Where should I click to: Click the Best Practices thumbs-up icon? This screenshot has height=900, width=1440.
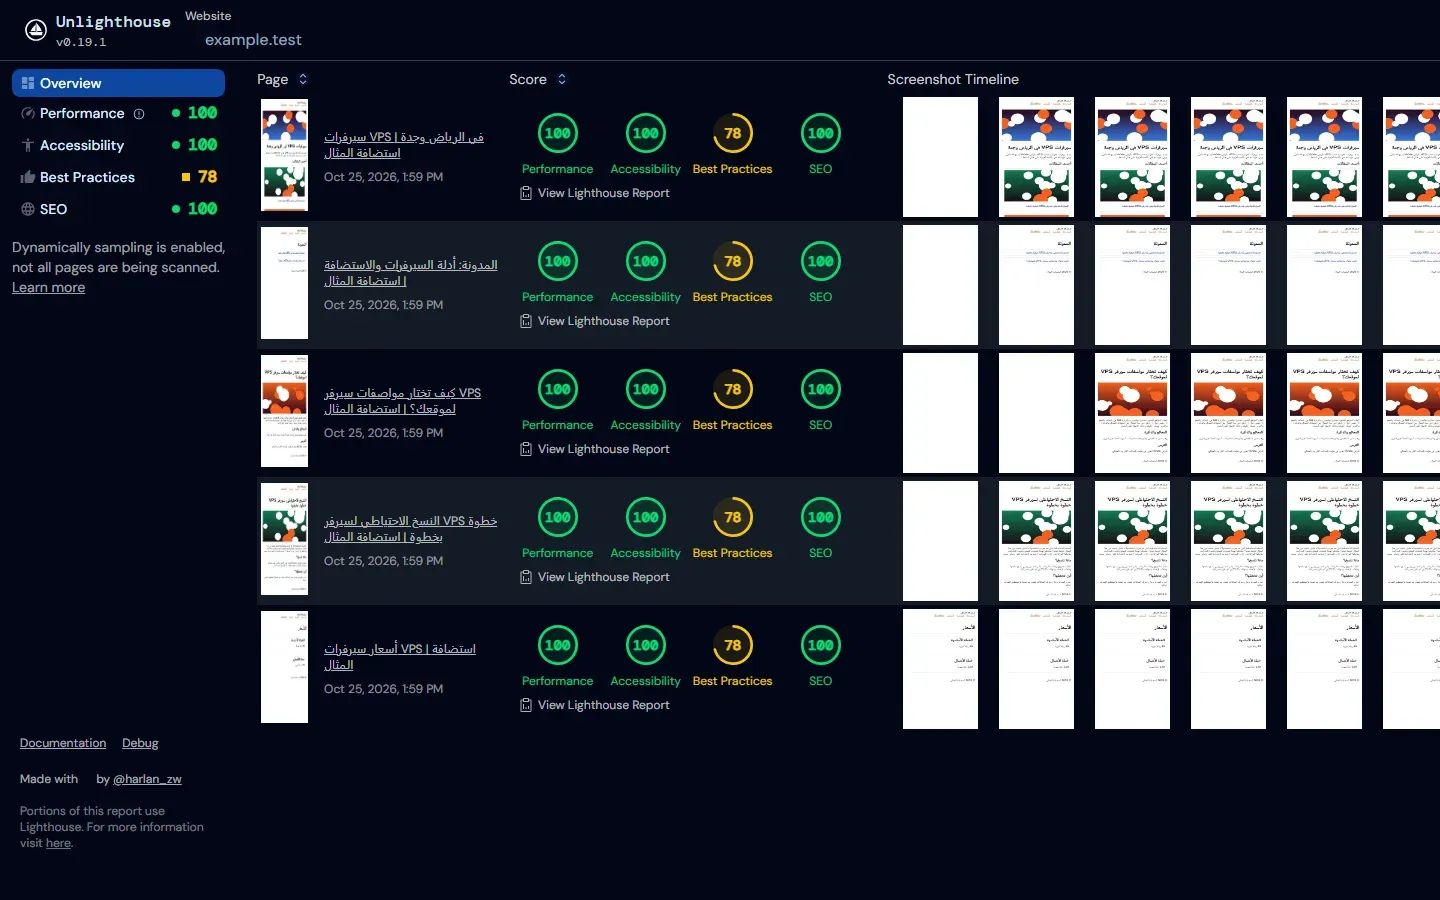point(28,177)
